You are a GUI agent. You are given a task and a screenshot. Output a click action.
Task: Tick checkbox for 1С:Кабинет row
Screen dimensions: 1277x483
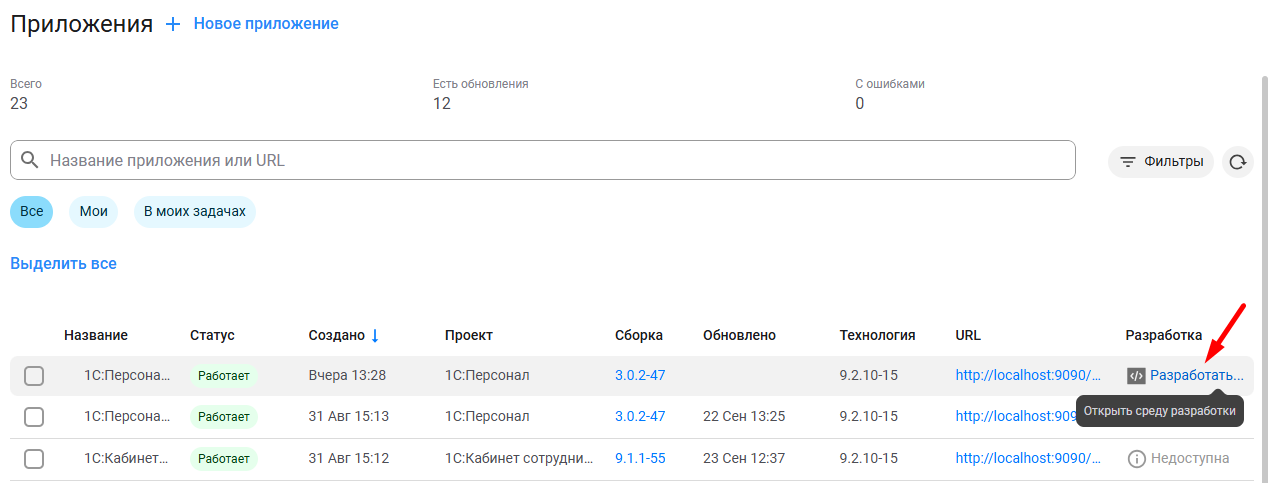[x=34, y=459]
